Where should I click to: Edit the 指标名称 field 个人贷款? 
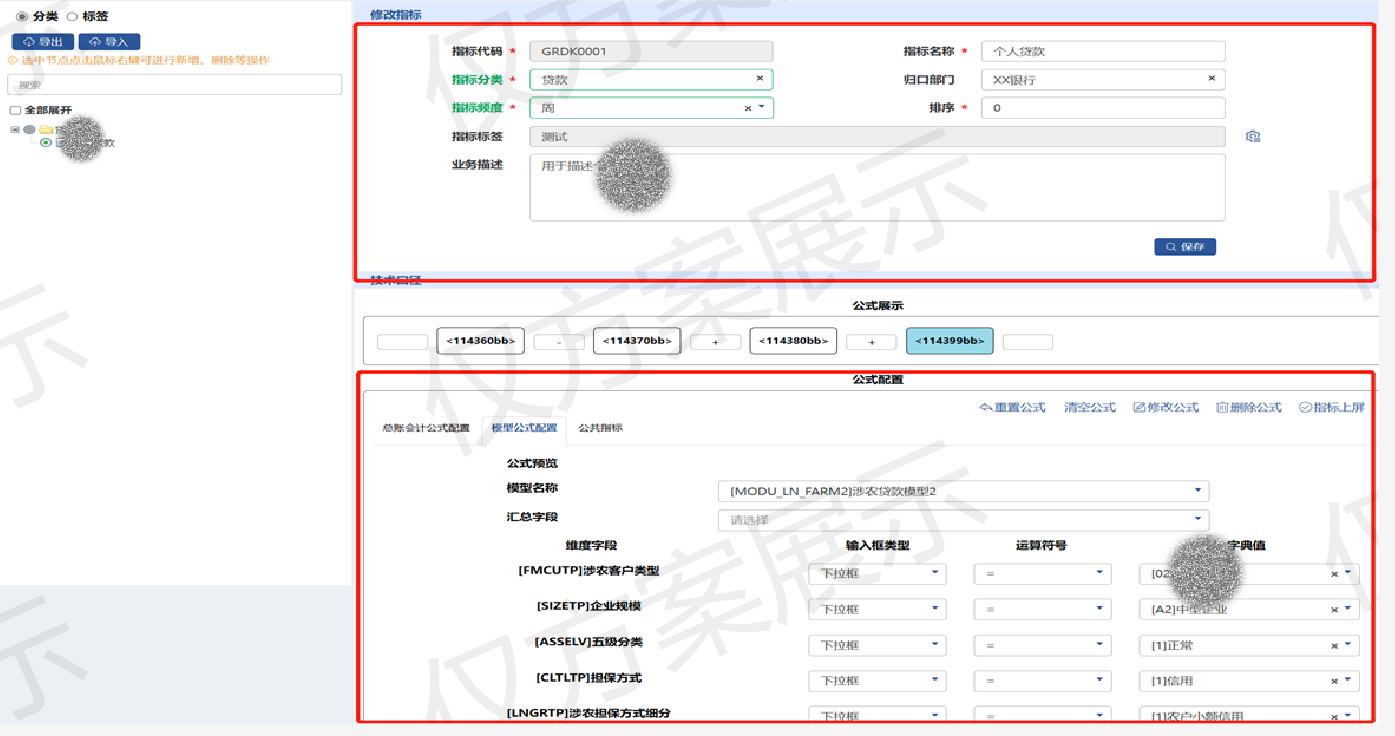coord(1103,51)
